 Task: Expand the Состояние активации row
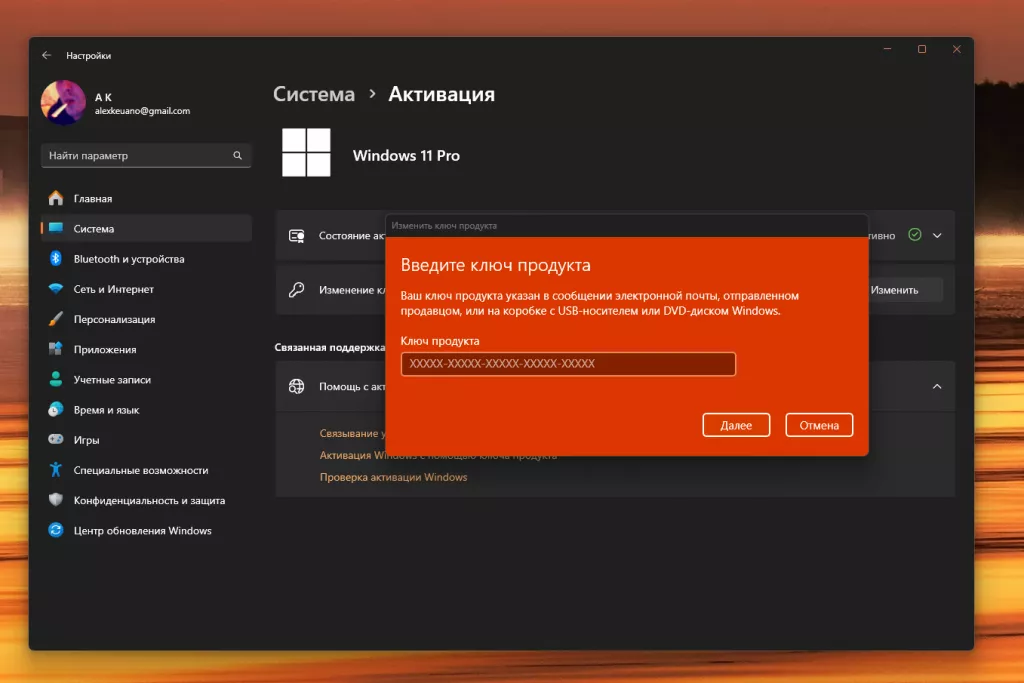pyautogui.click(x=937, y=234)
